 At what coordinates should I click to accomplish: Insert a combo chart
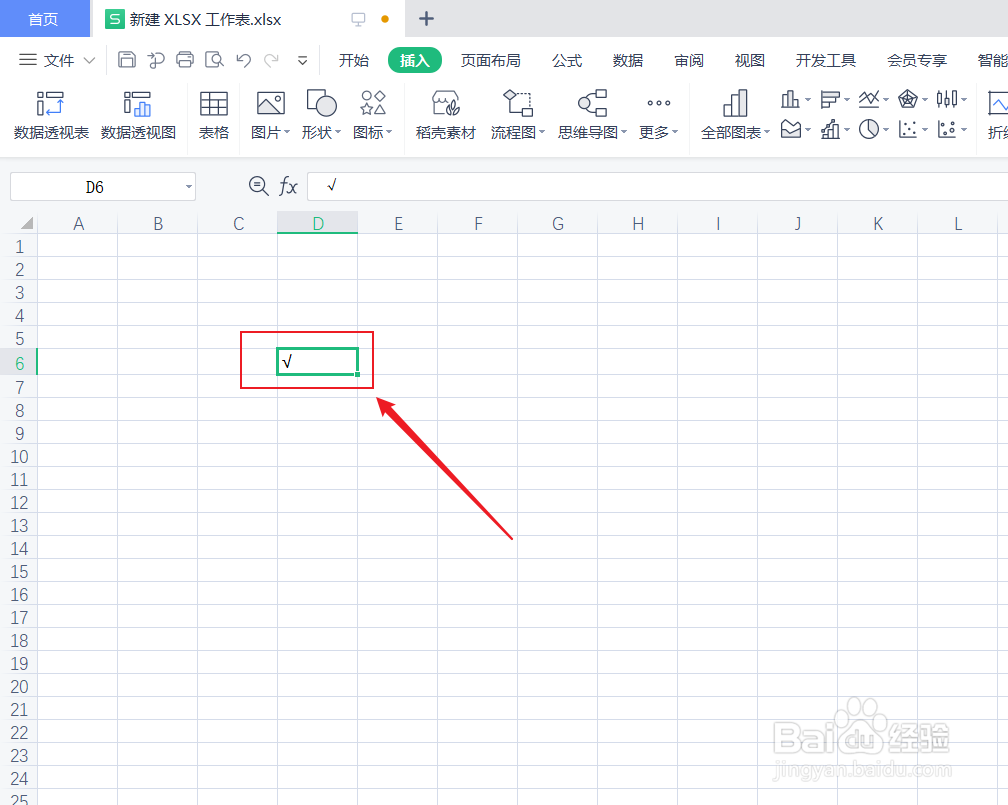click(830, 129)
